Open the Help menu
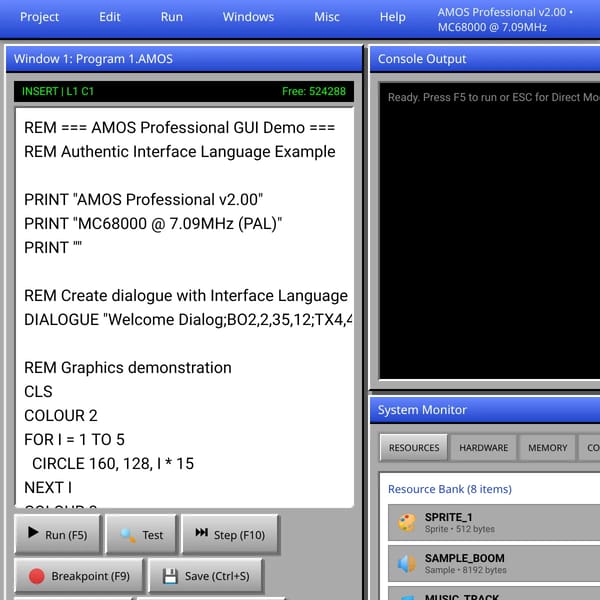This screenshot has height=600, width=600. point(392,17)
